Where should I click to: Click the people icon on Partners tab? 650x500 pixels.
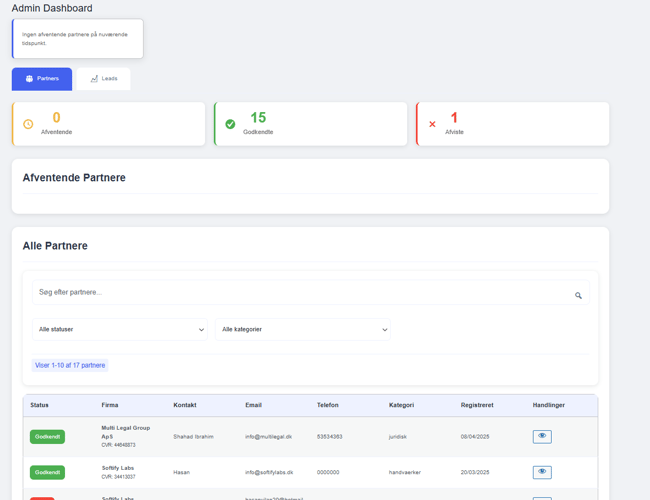[x=29, y=79]
